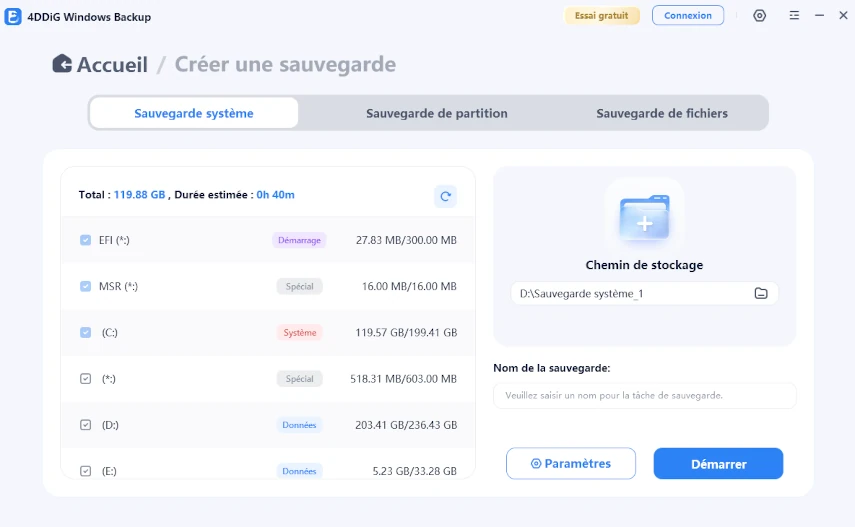This screenshot has width=855, height=527.
Task: Open Paramètres backup settings
Action: point(570,464)
